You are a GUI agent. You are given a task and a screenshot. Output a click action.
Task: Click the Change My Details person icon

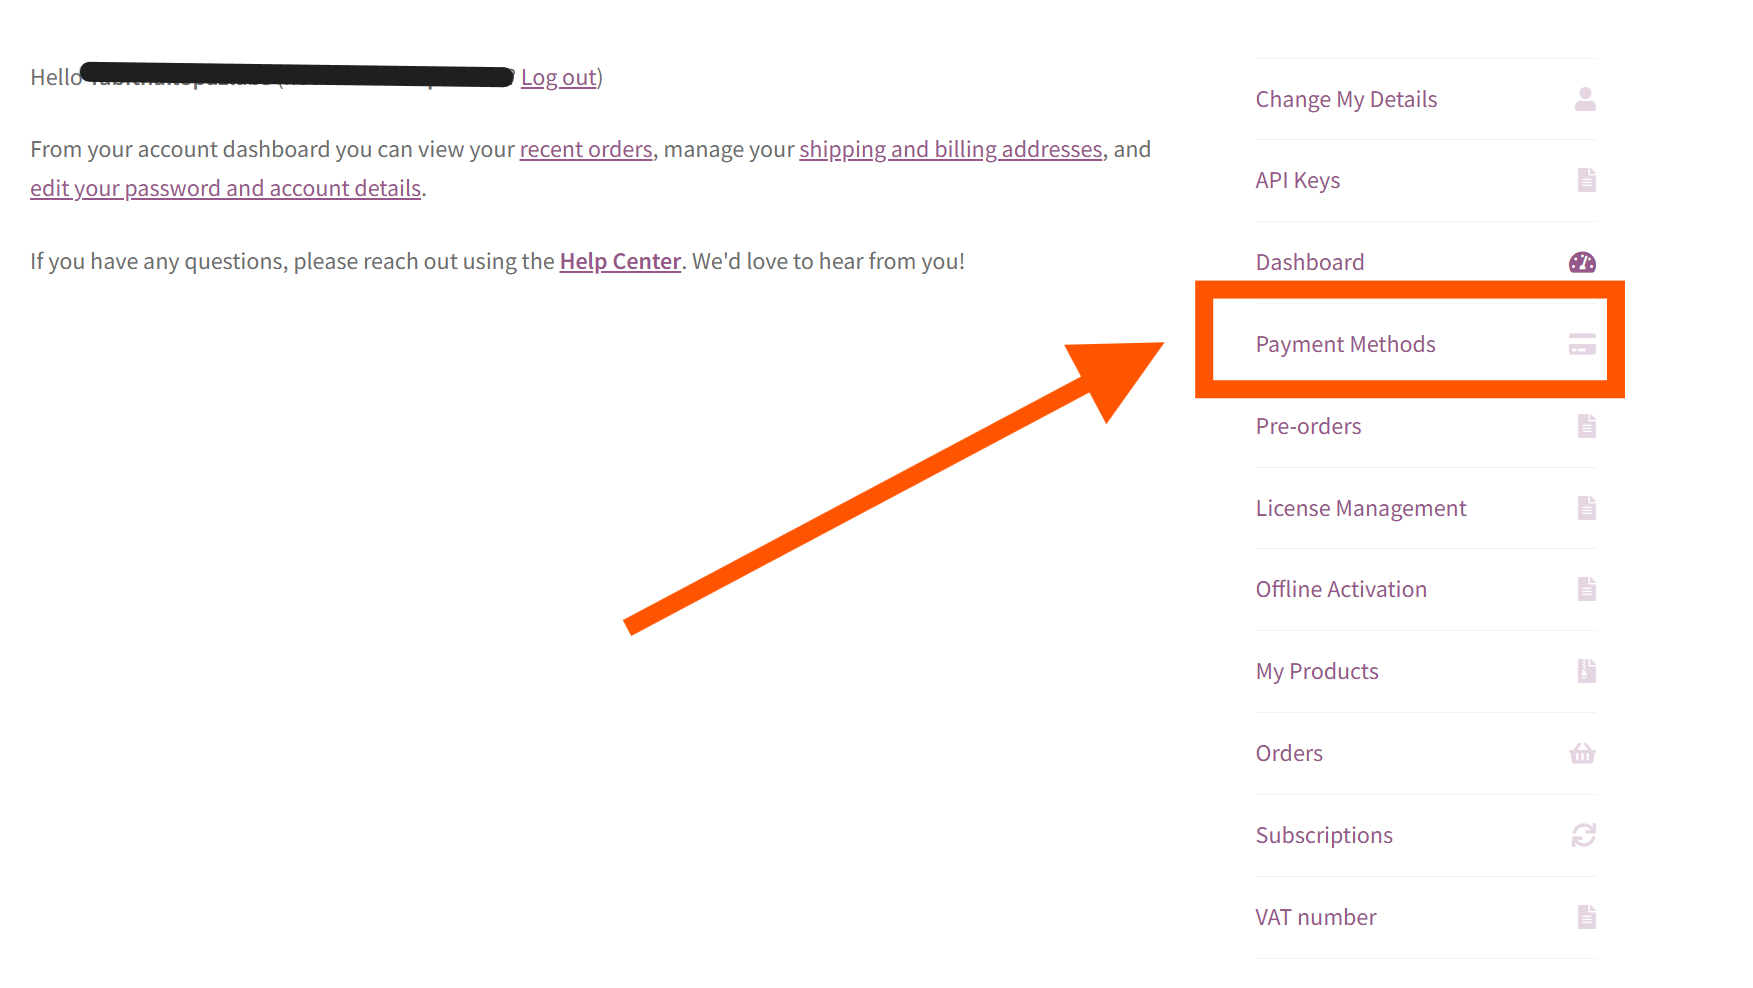point(1585,99)
